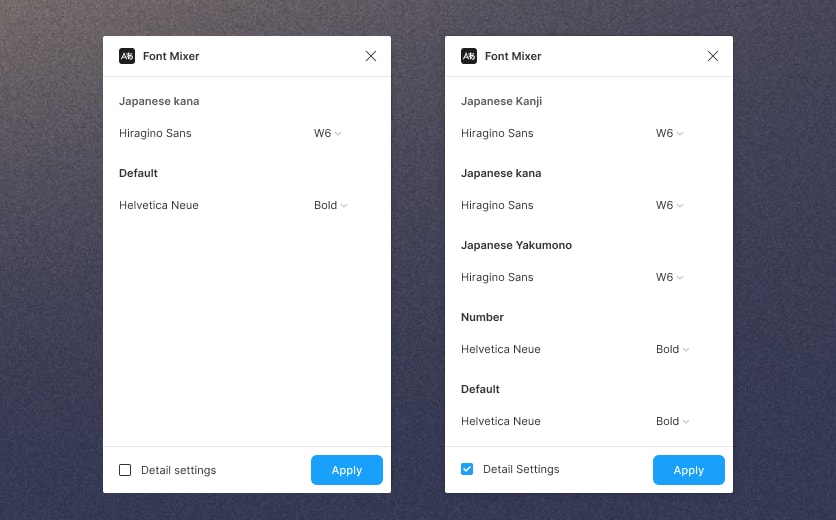
Task: Uncheck the checked Detail Settings checkbox
Action: pyautogui.click(x=467, y=469)
